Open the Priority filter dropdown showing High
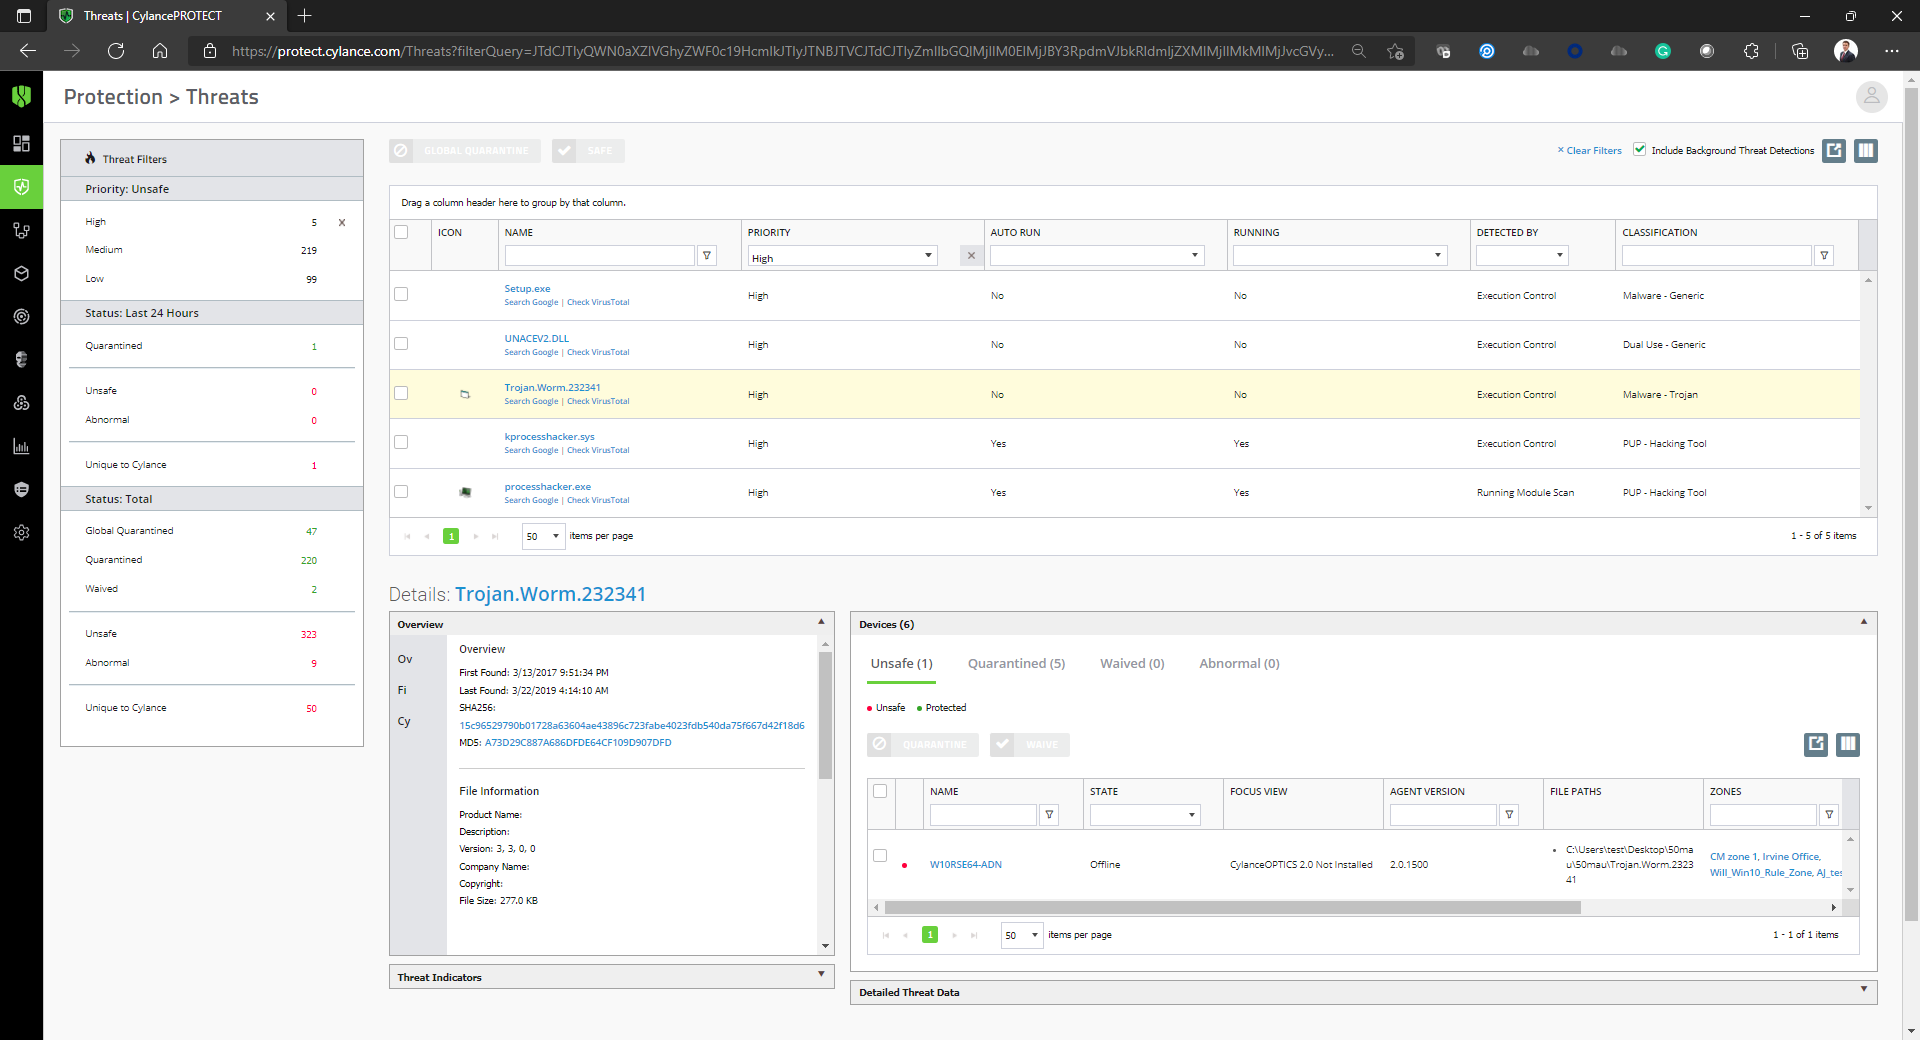 pos(842,257)
